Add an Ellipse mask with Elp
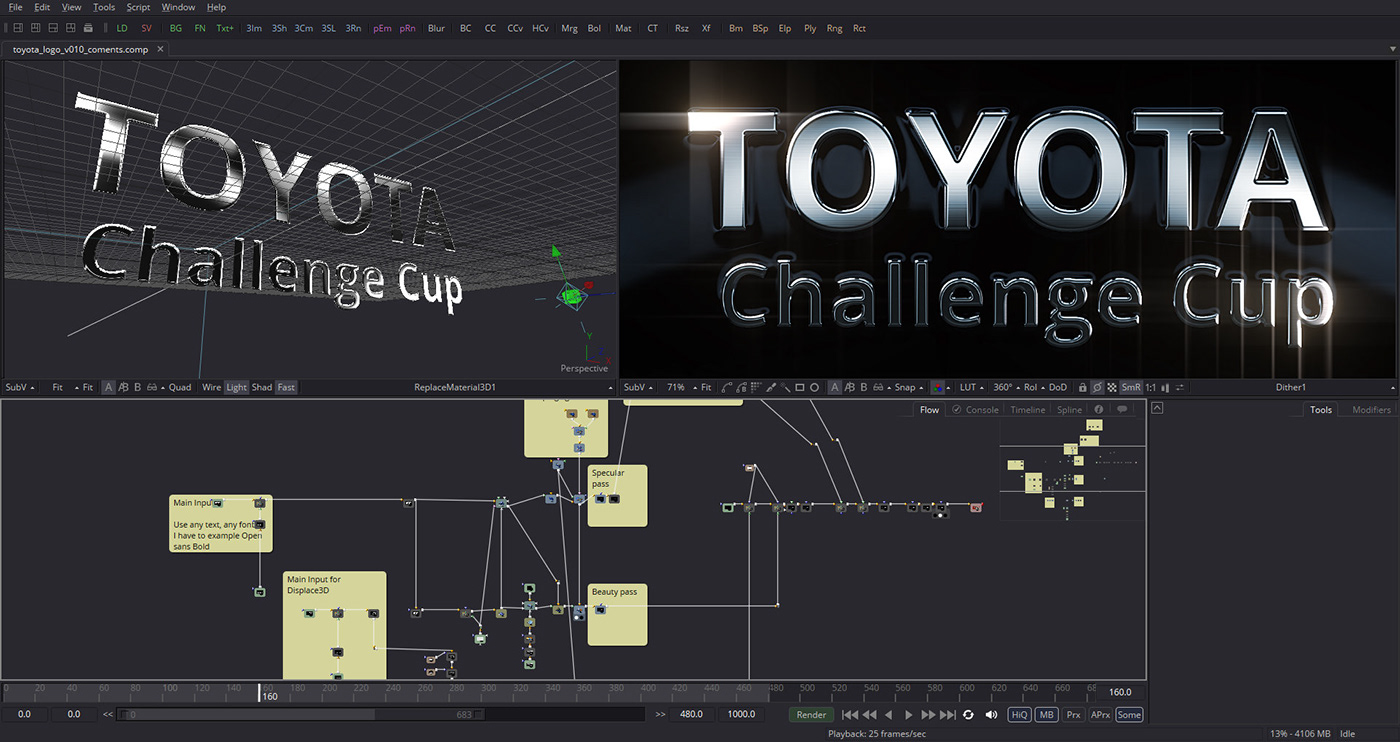The image size is (1400, 742). [x=785, y=28]
